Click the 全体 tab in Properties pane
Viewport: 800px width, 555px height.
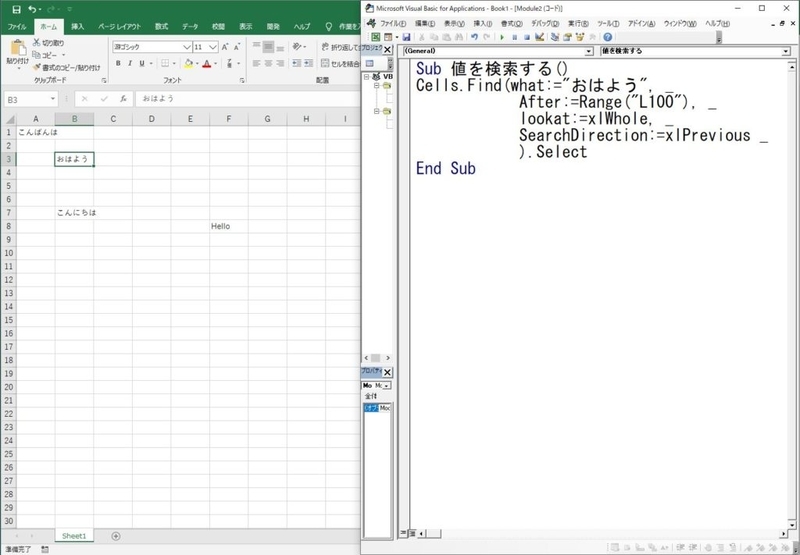click(x=371, y=396)
